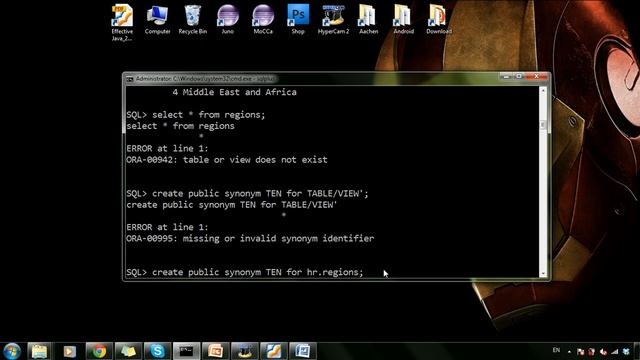Switch to Microsoft Word in the taskbar
This screenshot has height=360, width=640.
click(x=302, y=351)
